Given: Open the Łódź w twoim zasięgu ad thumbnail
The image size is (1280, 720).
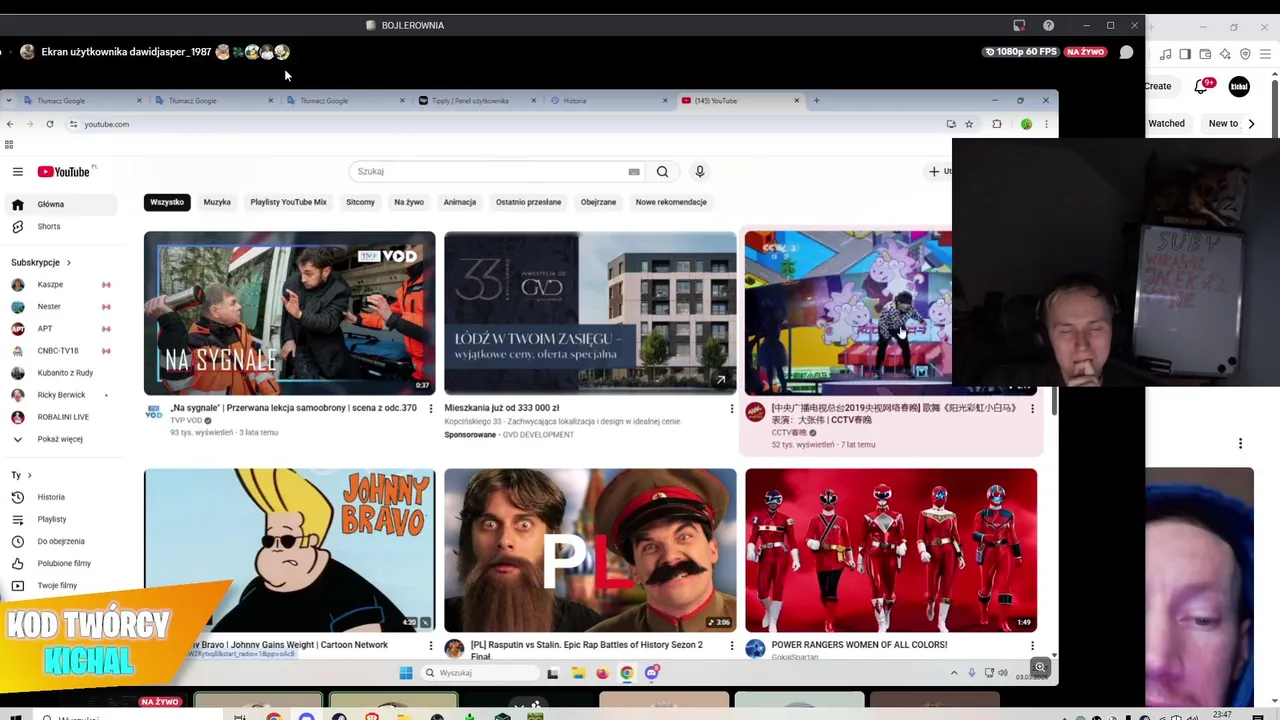Looking at the screenshot, I should (x=590, y=313).
